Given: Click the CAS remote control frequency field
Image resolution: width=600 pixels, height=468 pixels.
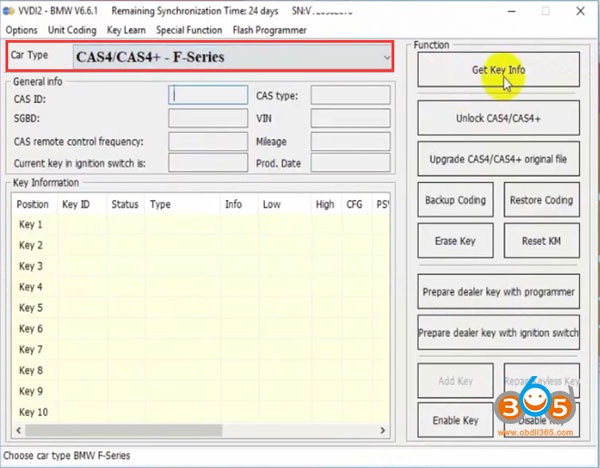Looking at the screenshot, I should 208,142.
